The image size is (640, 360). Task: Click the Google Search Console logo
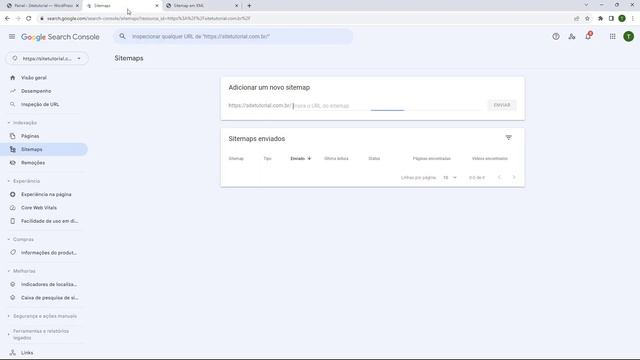coord(60,37)
